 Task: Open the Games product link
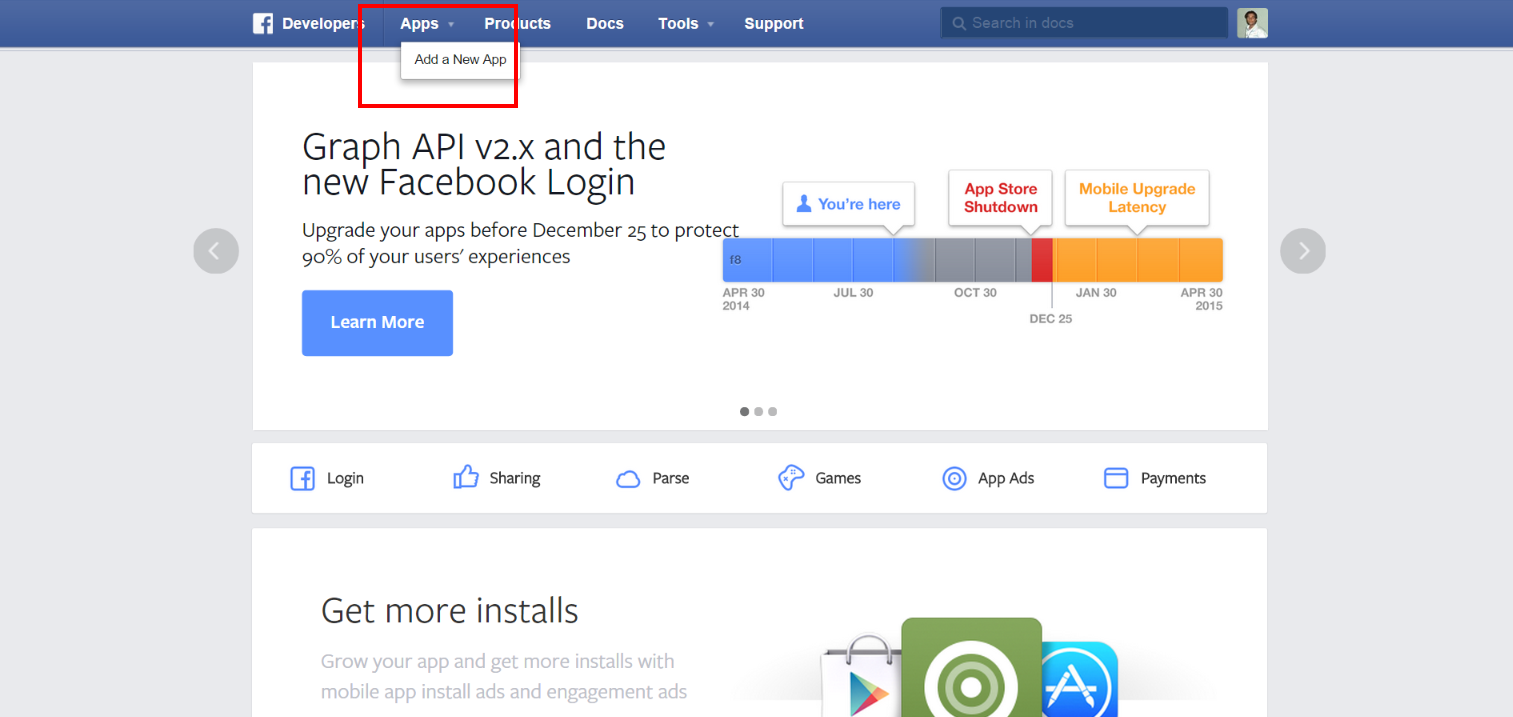point(838,478)
